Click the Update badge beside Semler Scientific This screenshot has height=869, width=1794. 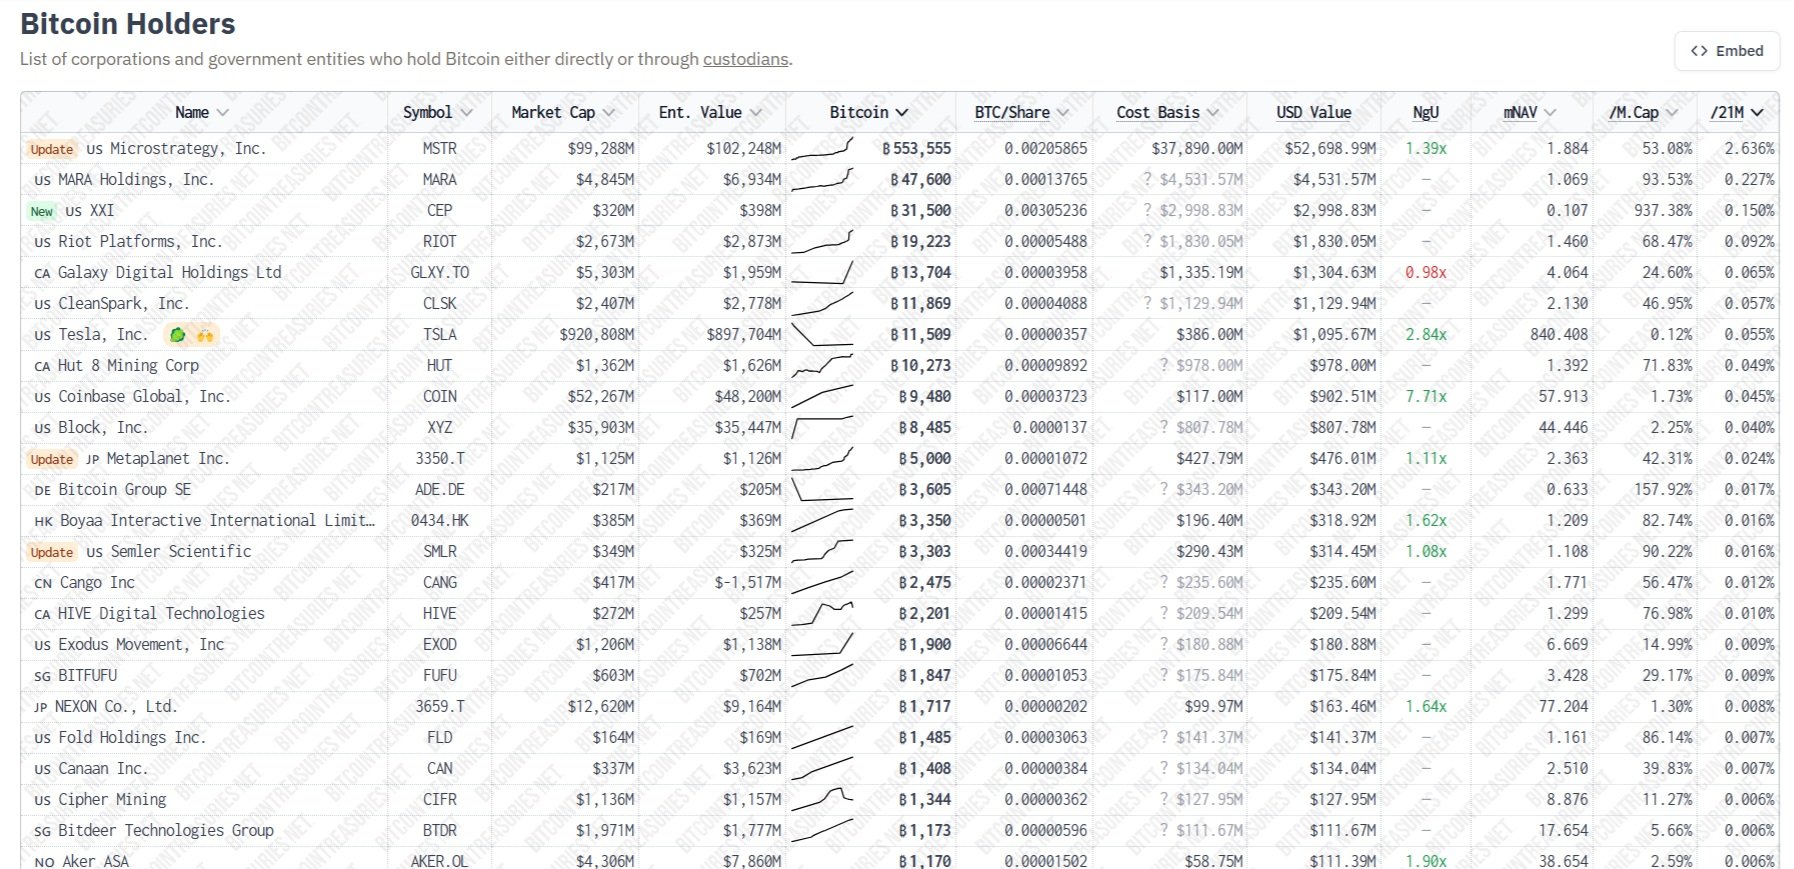51,552
